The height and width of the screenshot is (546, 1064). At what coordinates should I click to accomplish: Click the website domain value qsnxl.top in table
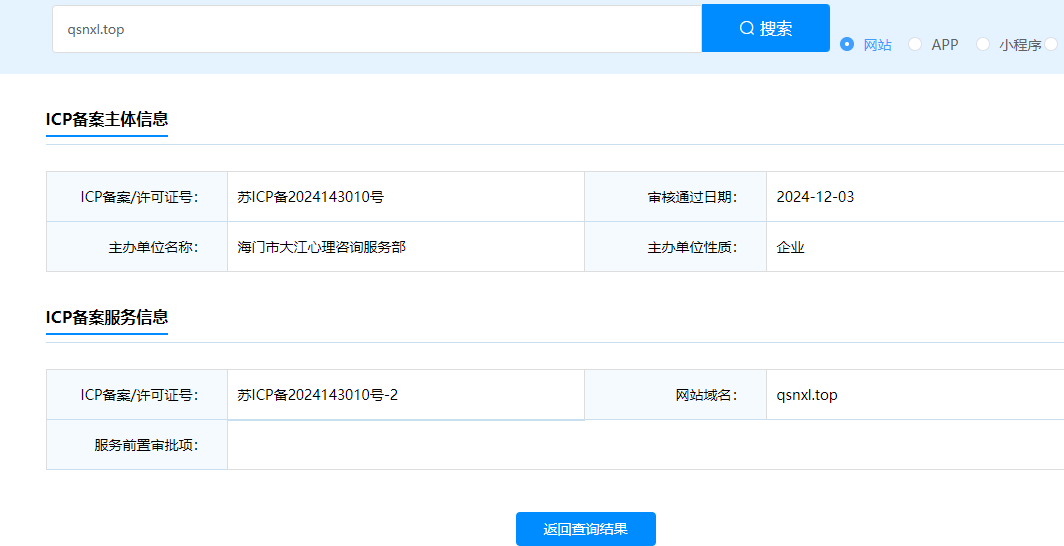807,395
